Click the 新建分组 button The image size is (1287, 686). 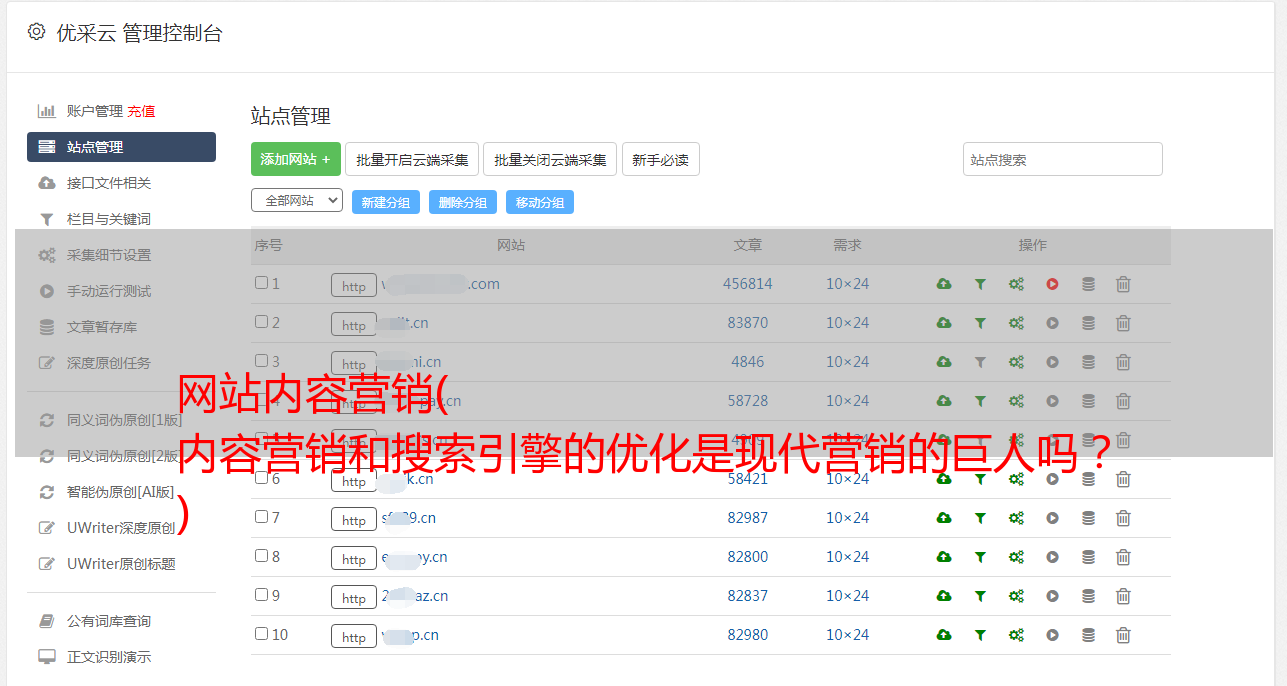[x=386, y=202]
